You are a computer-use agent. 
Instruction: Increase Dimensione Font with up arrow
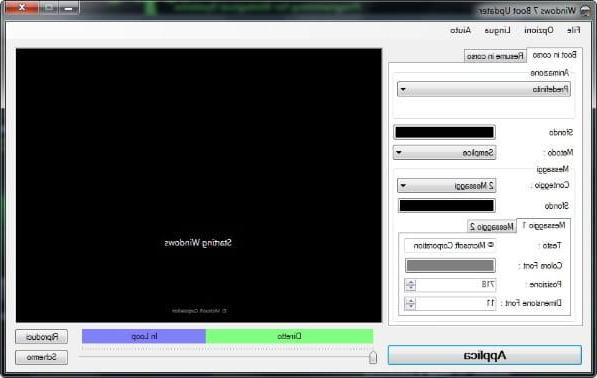(x=410, y=301)
